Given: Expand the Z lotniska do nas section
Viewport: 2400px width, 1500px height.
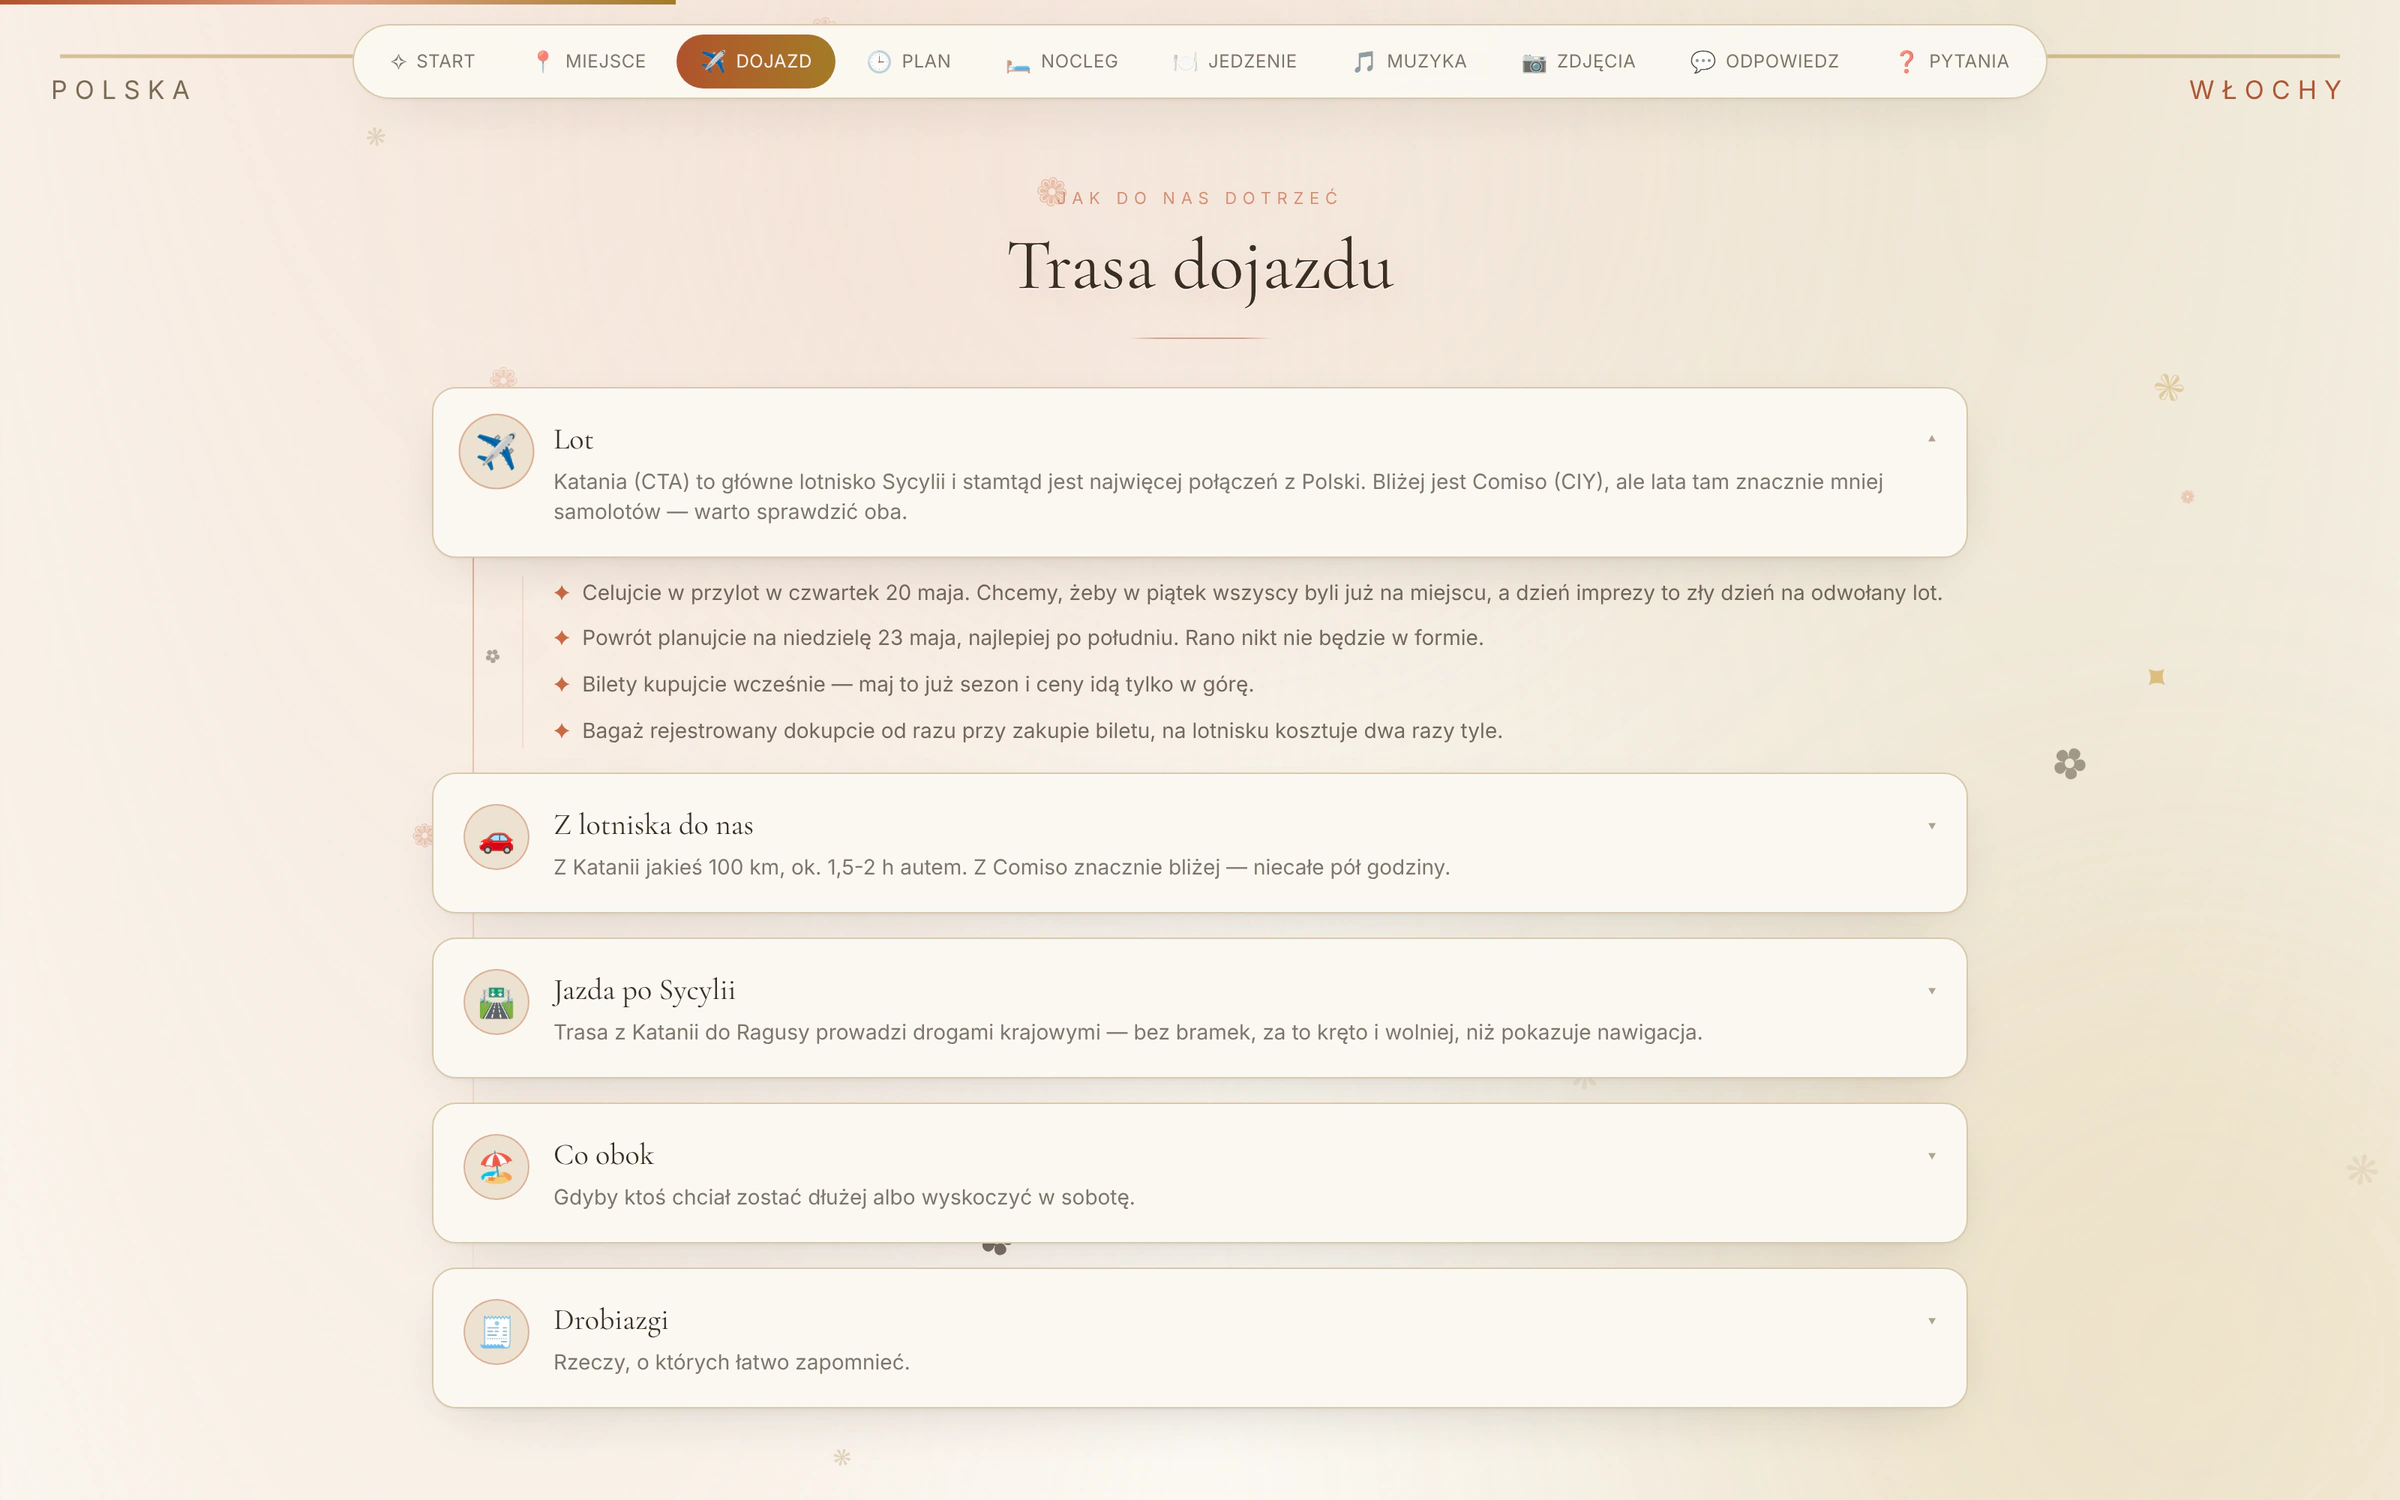Looking at the screenshot, I should [1932, 826].
